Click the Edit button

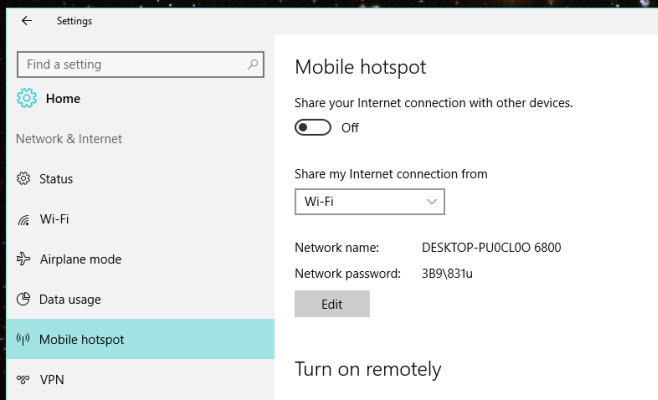[x=332, y=303]
